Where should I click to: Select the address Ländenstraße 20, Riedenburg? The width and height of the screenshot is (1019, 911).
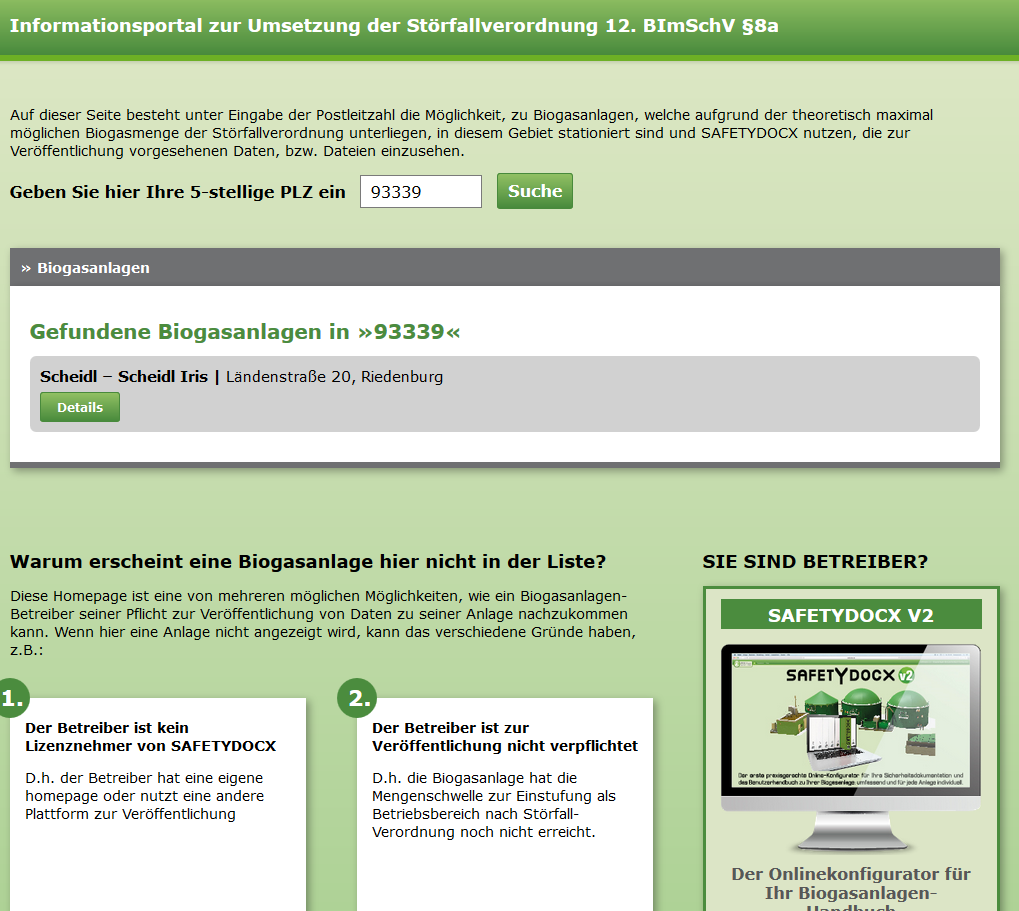point(334,377)
